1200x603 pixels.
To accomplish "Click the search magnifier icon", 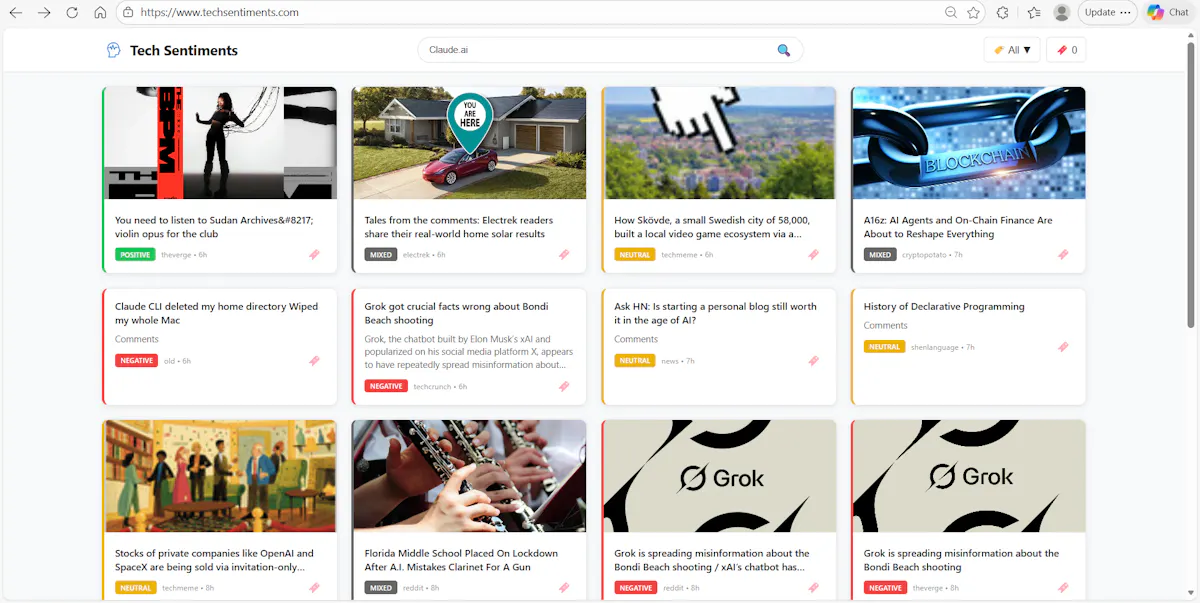I will [784, 50].
